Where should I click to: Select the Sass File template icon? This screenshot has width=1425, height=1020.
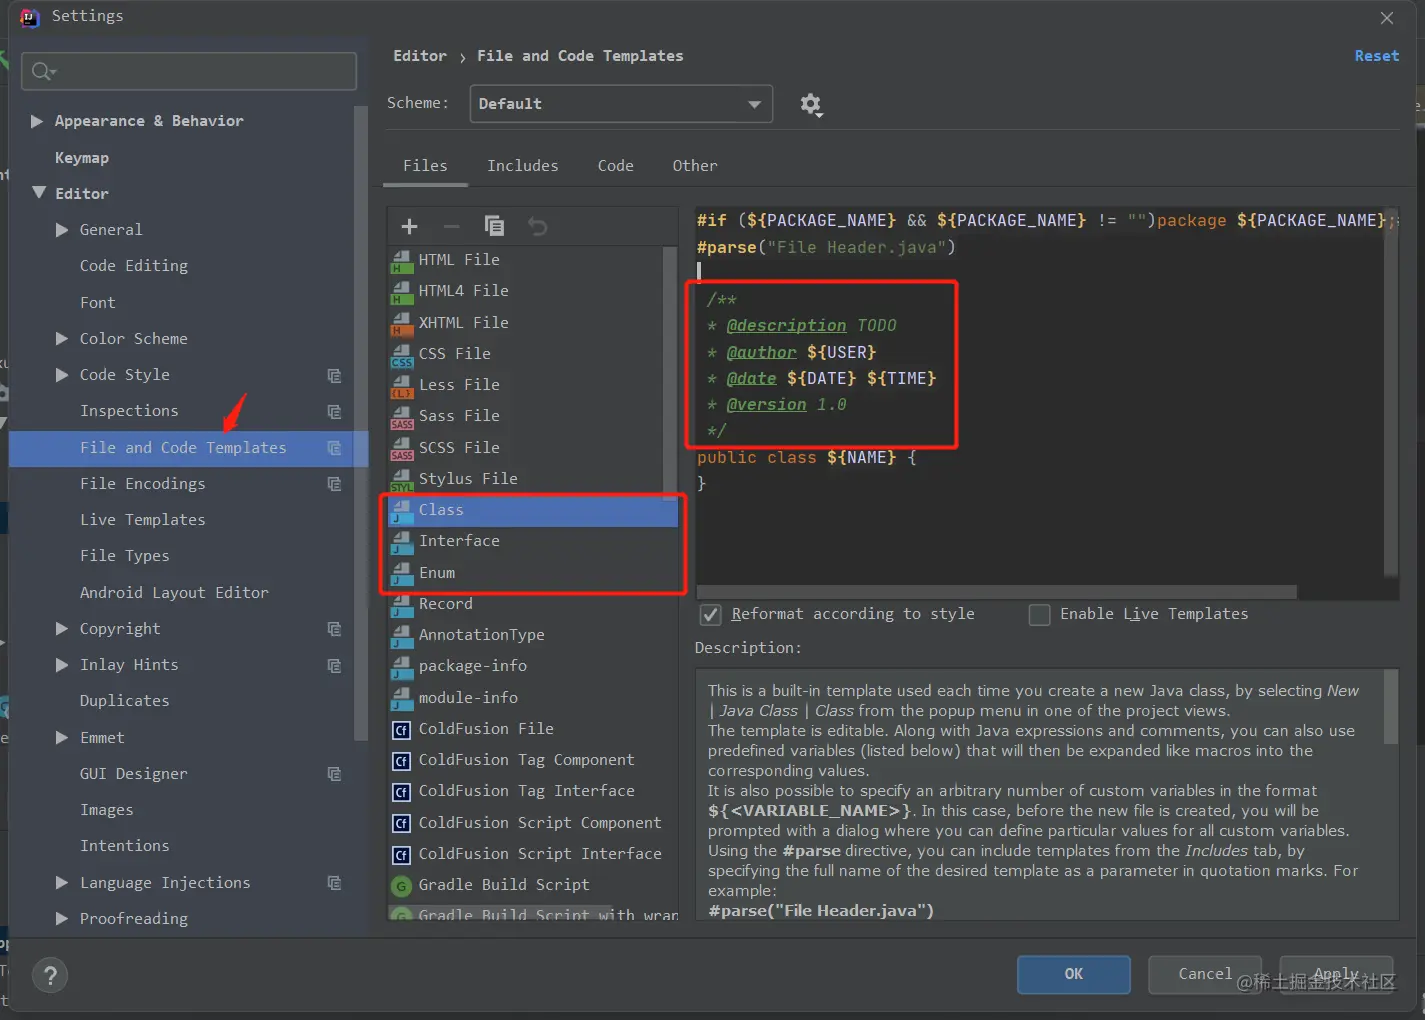[x=402, y=417]
